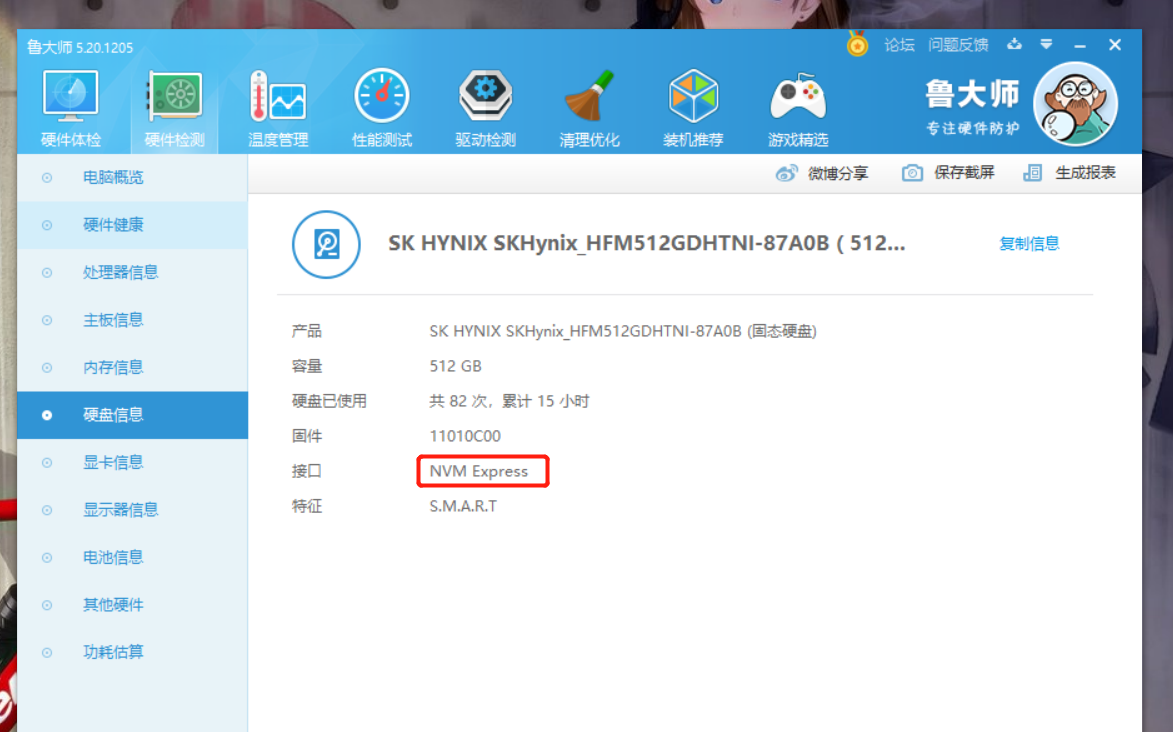Minimize the 鲁大师 window
Screen dimensions: 1173x732
(1079, 46)
